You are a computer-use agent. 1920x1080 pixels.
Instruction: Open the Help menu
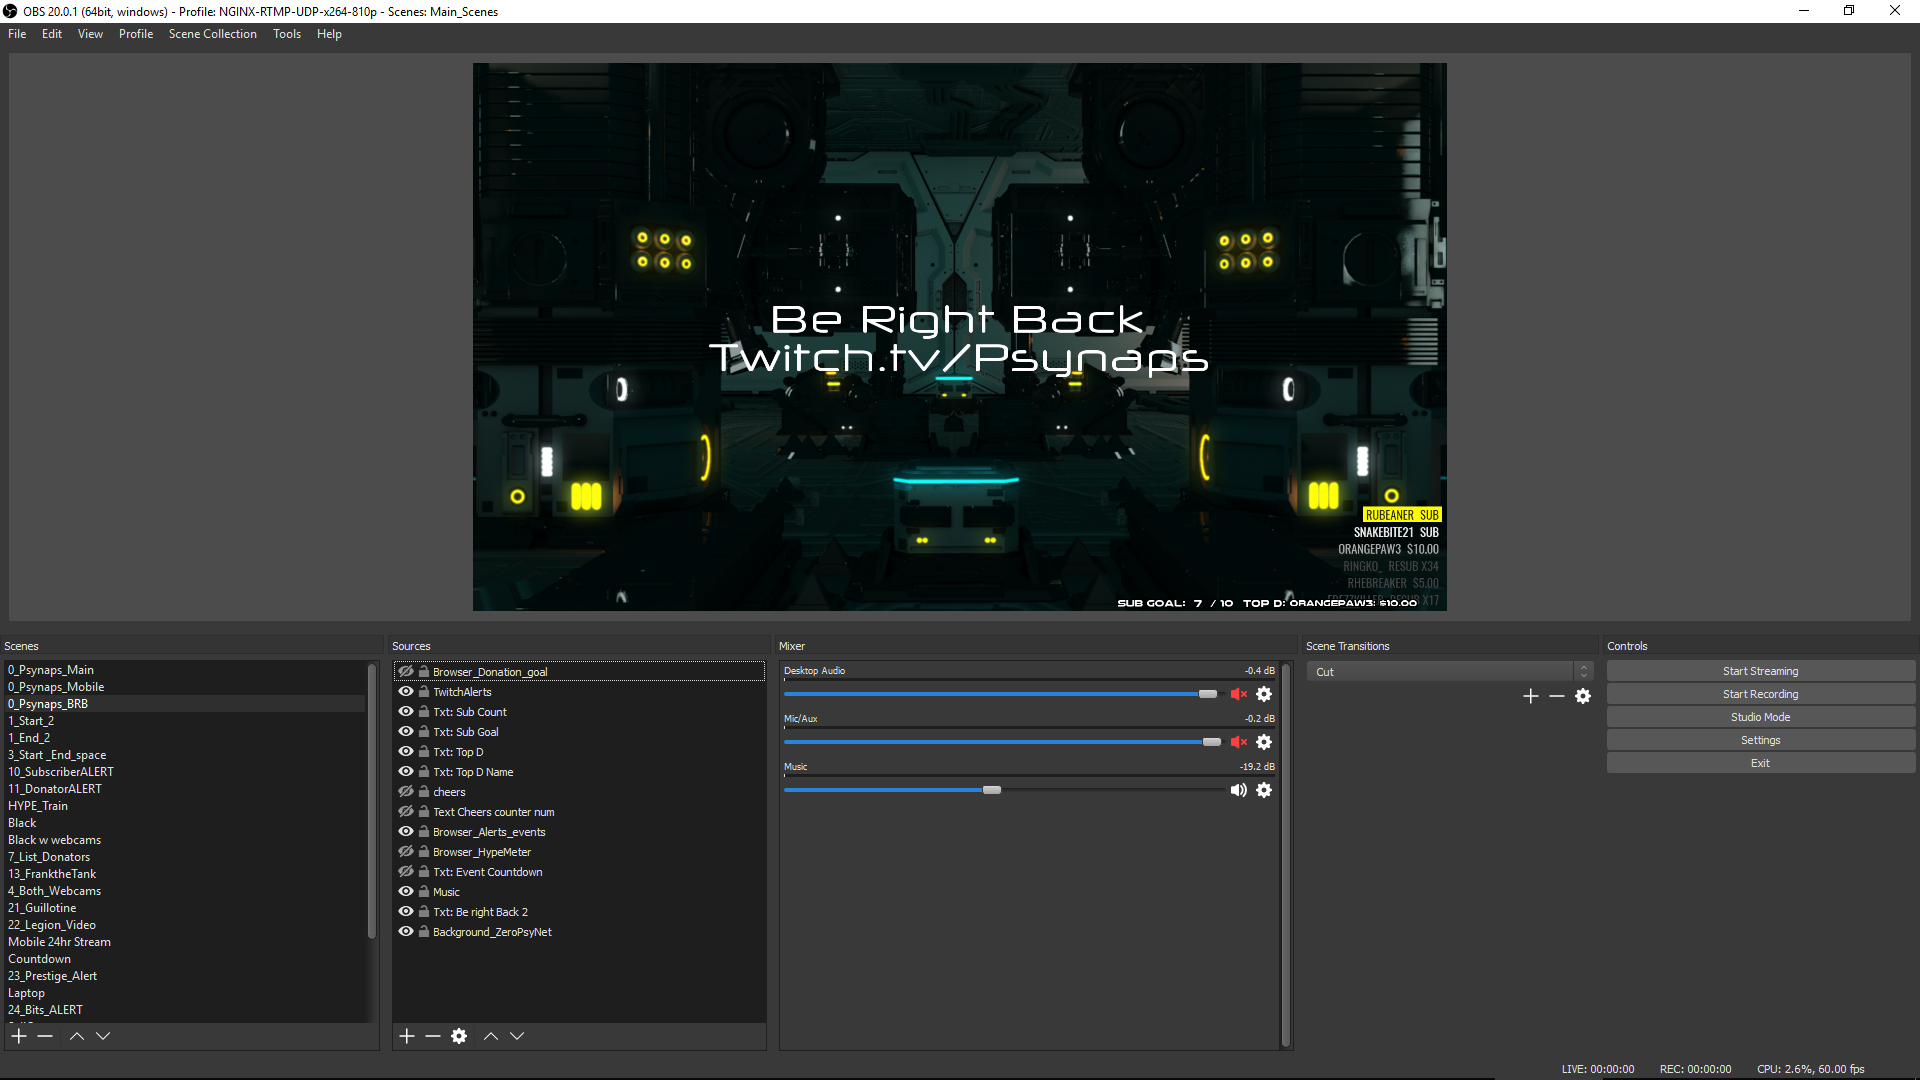tap(329, 34)
